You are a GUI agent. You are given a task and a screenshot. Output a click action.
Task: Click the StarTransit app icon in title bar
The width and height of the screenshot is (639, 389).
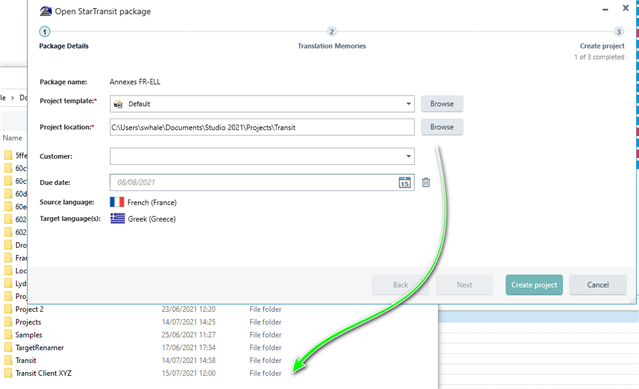[x=45, y=11]
